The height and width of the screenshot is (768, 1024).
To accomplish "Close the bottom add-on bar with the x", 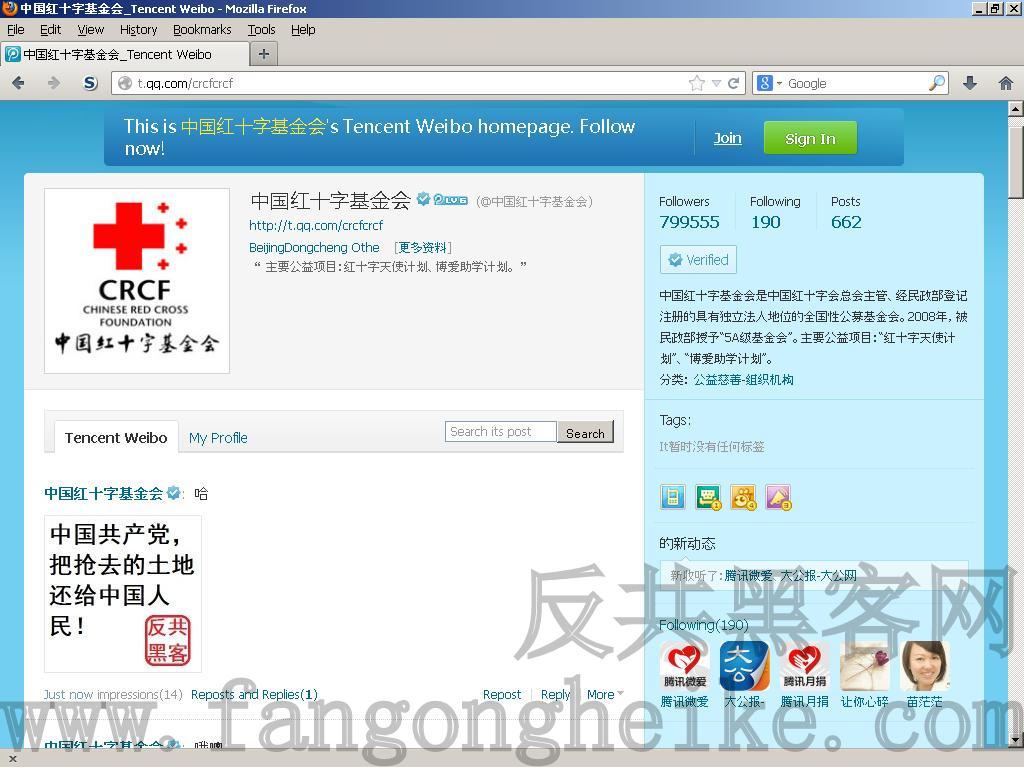I will [12, 760].
